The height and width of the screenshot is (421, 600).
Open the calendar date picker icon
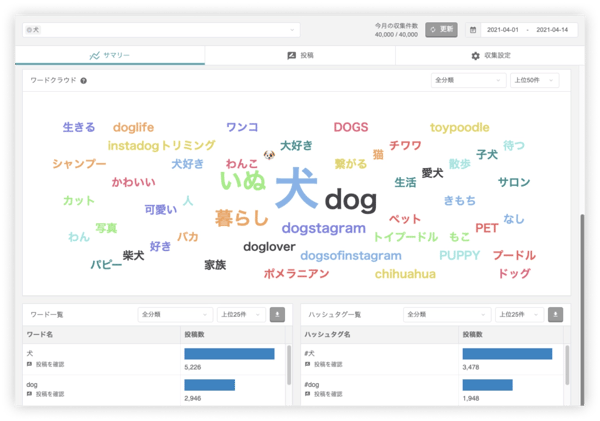click(x=473, y=30)
